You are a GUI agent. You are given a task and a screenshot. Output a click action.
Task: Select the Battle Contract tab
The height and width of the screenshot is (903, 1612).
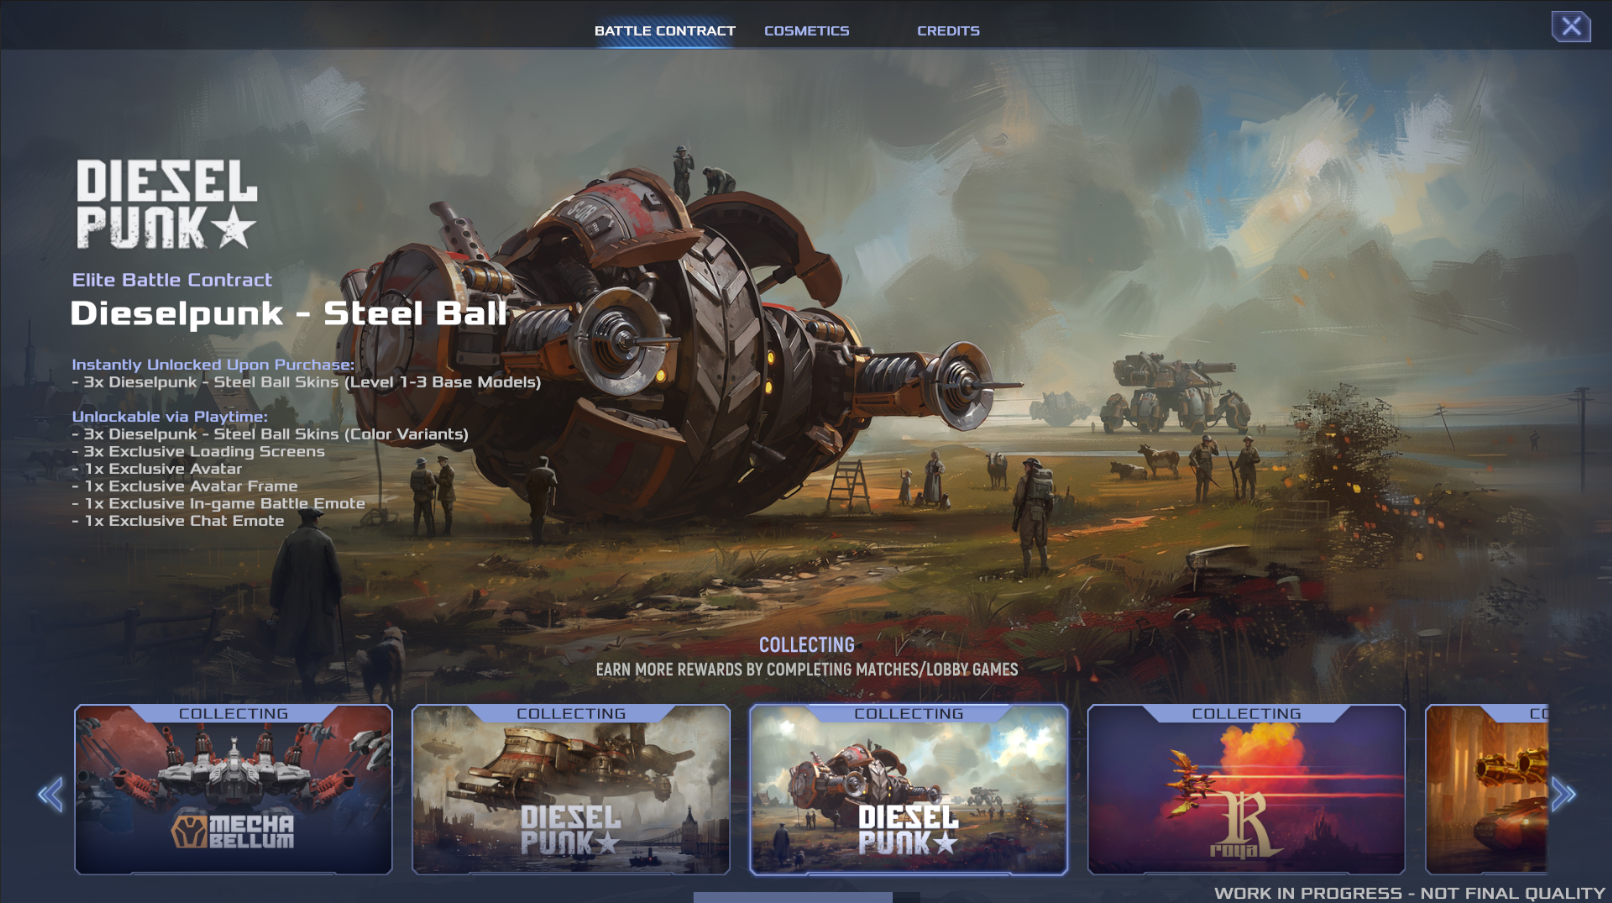(665, 31)
